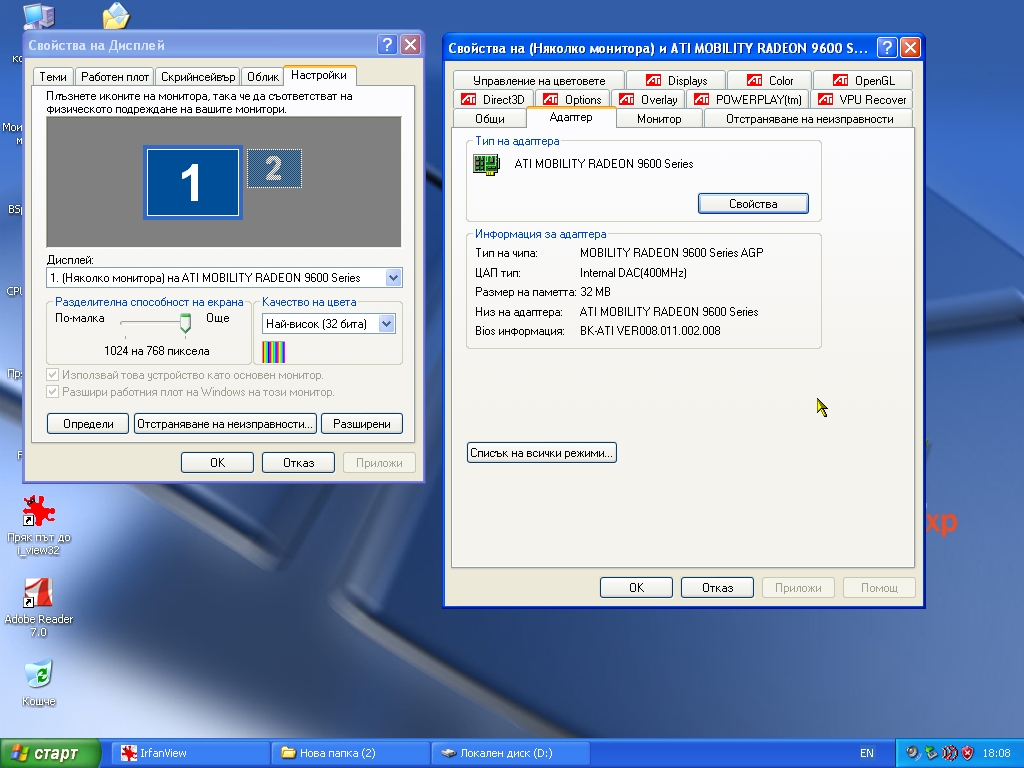Confirm with OK in the ATI adapter window
Image resolution: width=1024 pixels, height=768 pixels.
tap(636, 587)
